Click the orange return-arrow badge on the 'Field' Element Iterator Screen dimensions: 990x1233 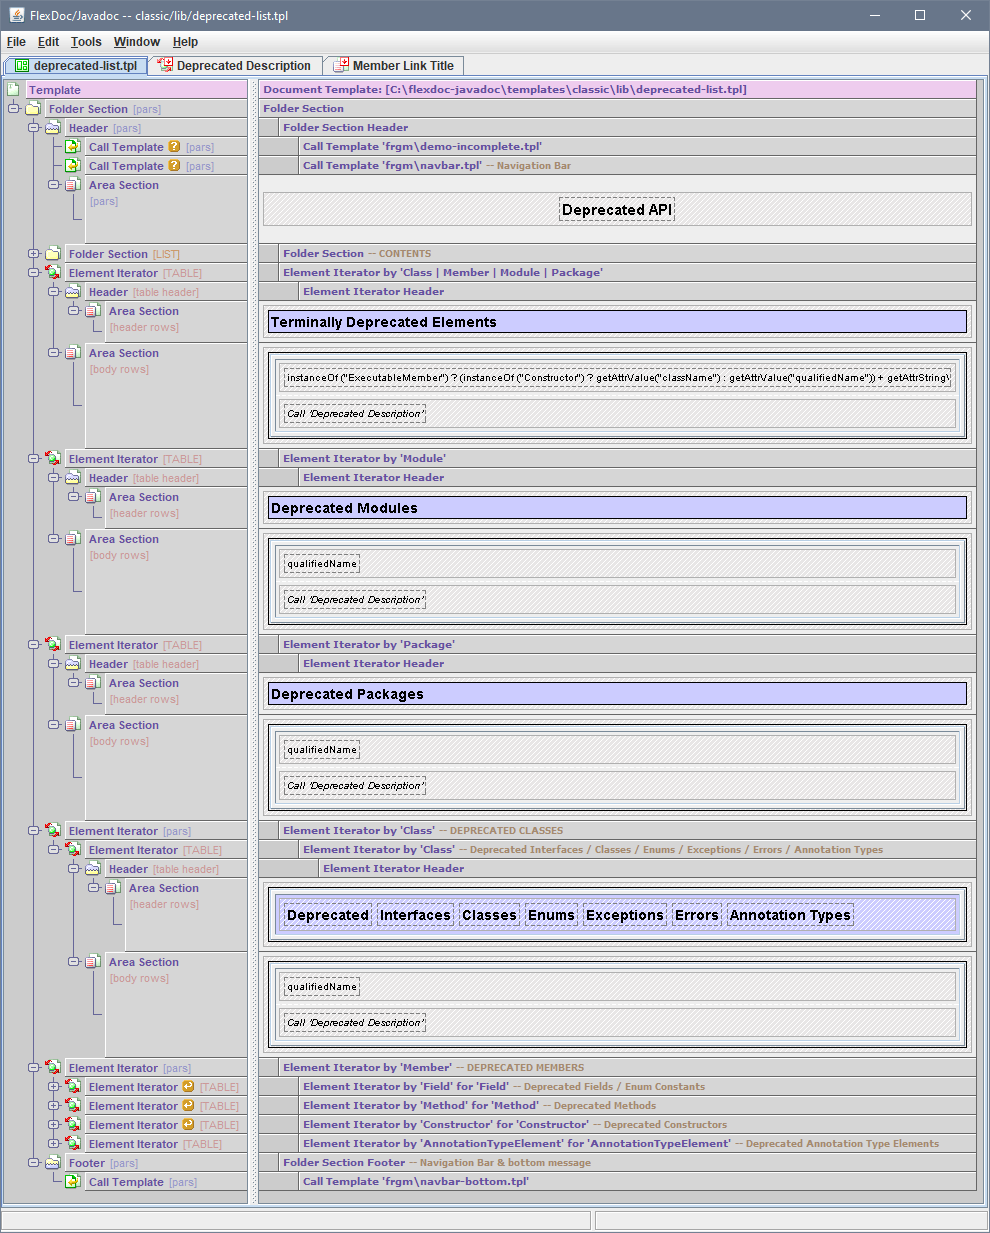pos(188,1087)
